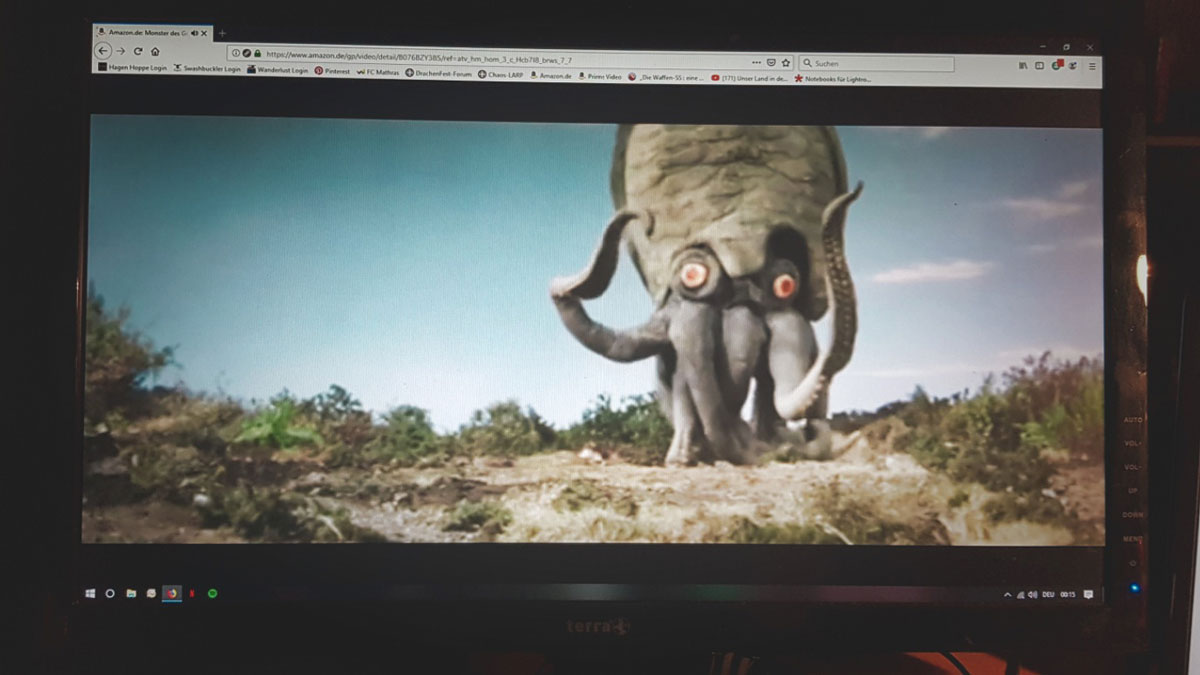Open the Wanderlust Login bookmark
The width and height of the screenshot is (1200, 675).
coord(278,70)
